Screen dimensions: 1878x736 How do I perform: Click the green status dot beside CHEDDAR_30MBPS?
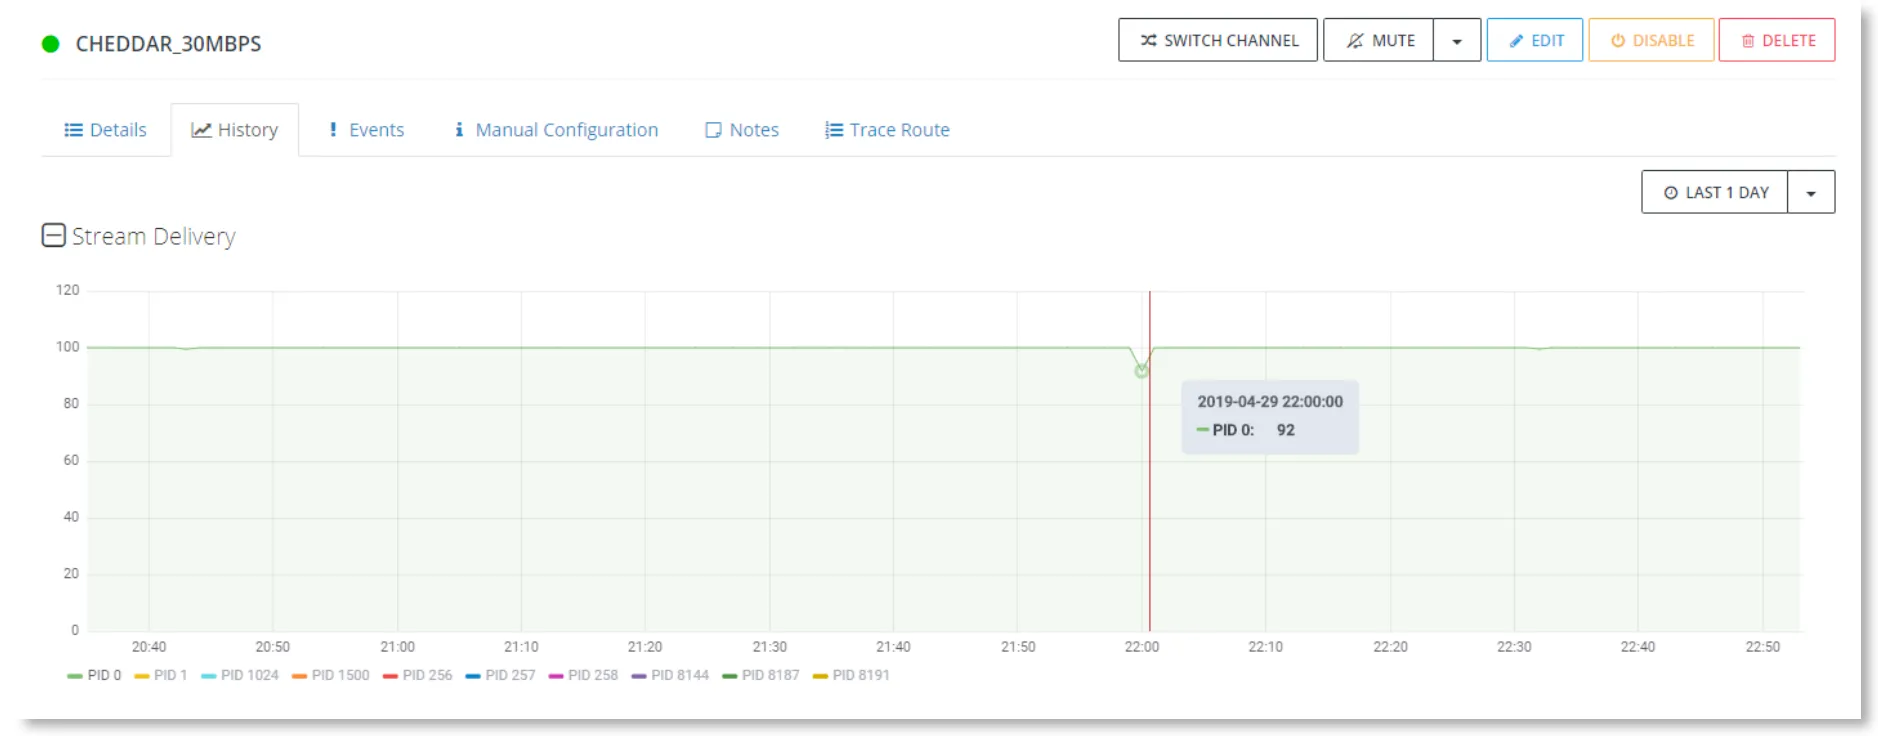pos(50,44)
